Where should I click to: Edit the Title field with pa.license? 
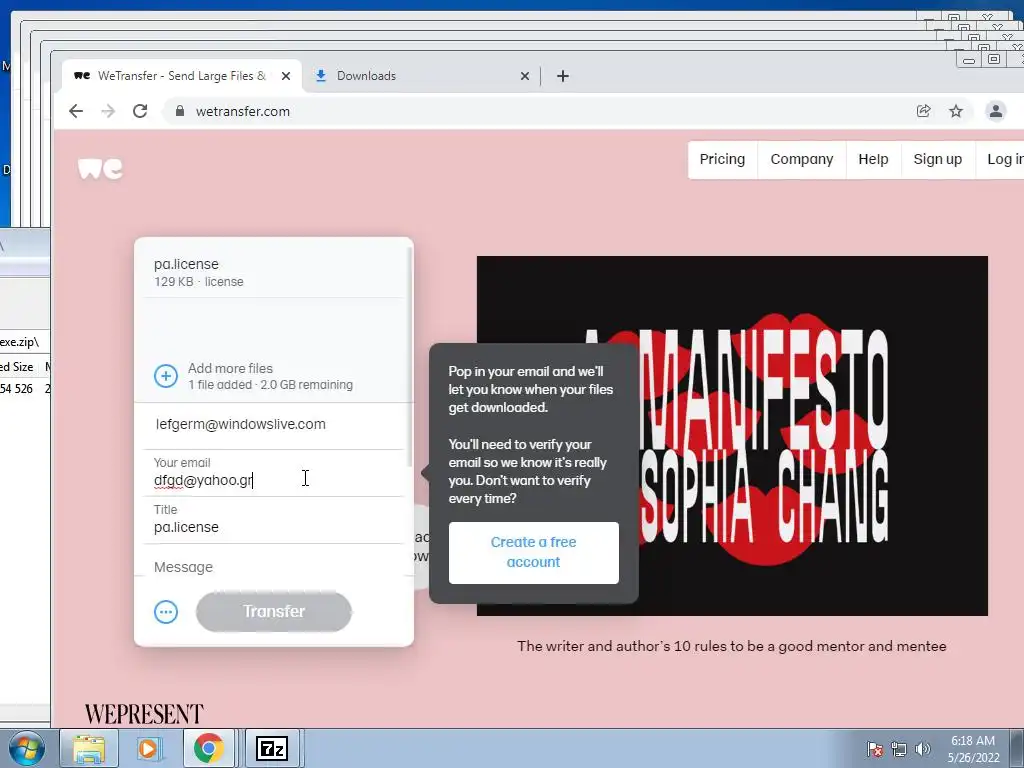274,520
